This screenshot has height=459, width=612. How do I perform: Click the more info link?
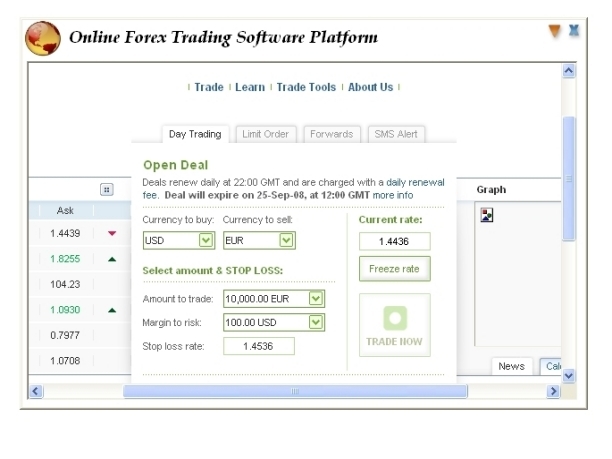click(x=393, y=195)
